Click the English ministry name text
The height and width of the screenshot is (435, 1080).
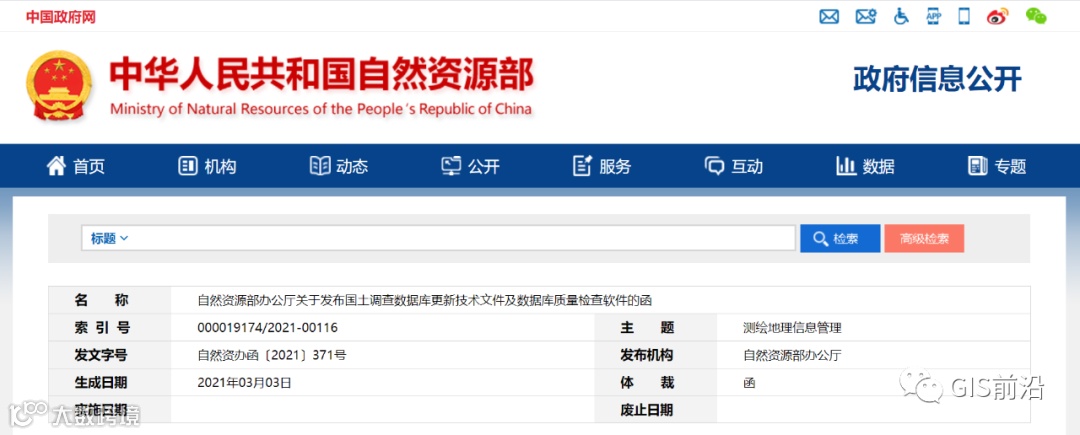tap(321, 109)
